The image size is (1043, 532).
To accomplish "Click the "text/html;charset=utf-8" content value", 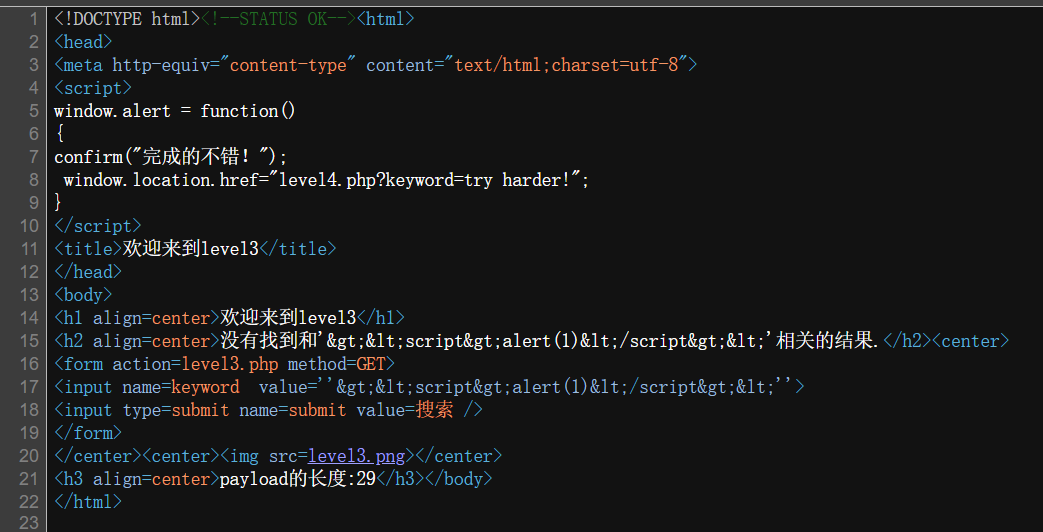I will [566, 65].
